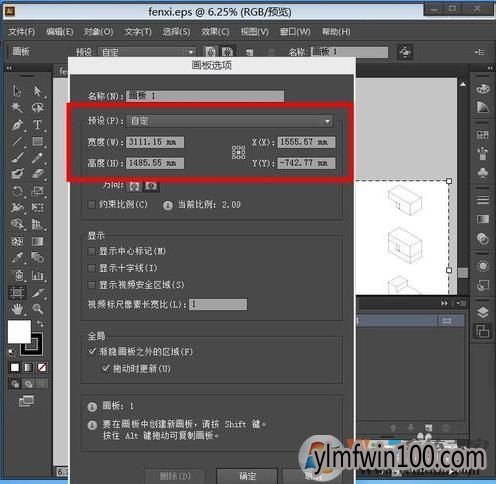This screenshot has height=484, width=496.
Task: Click the reference point grid icon
Action: [238, 152]
